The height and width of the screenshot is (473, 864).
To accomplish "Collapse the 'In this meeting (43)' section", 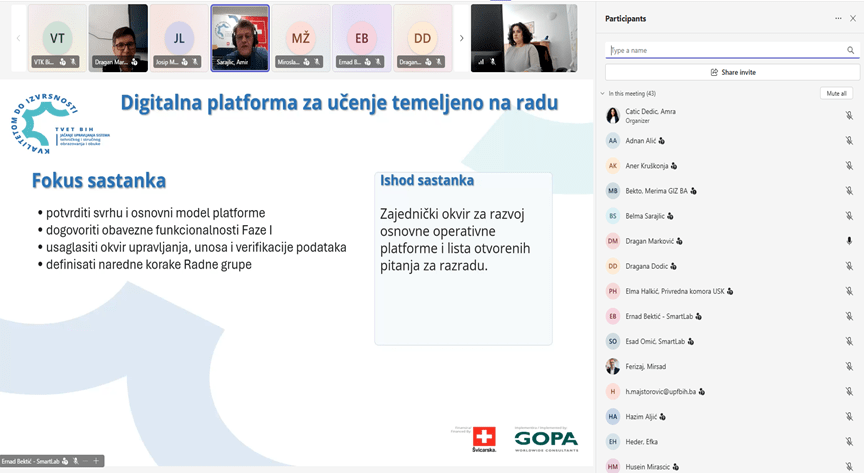I will 602,93.
